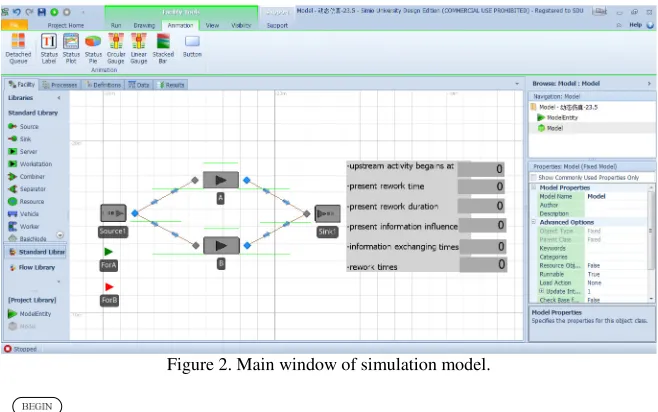The image size is (658, 412).
Task: Select the ForB red entity
Action: [x=109, y=287]
